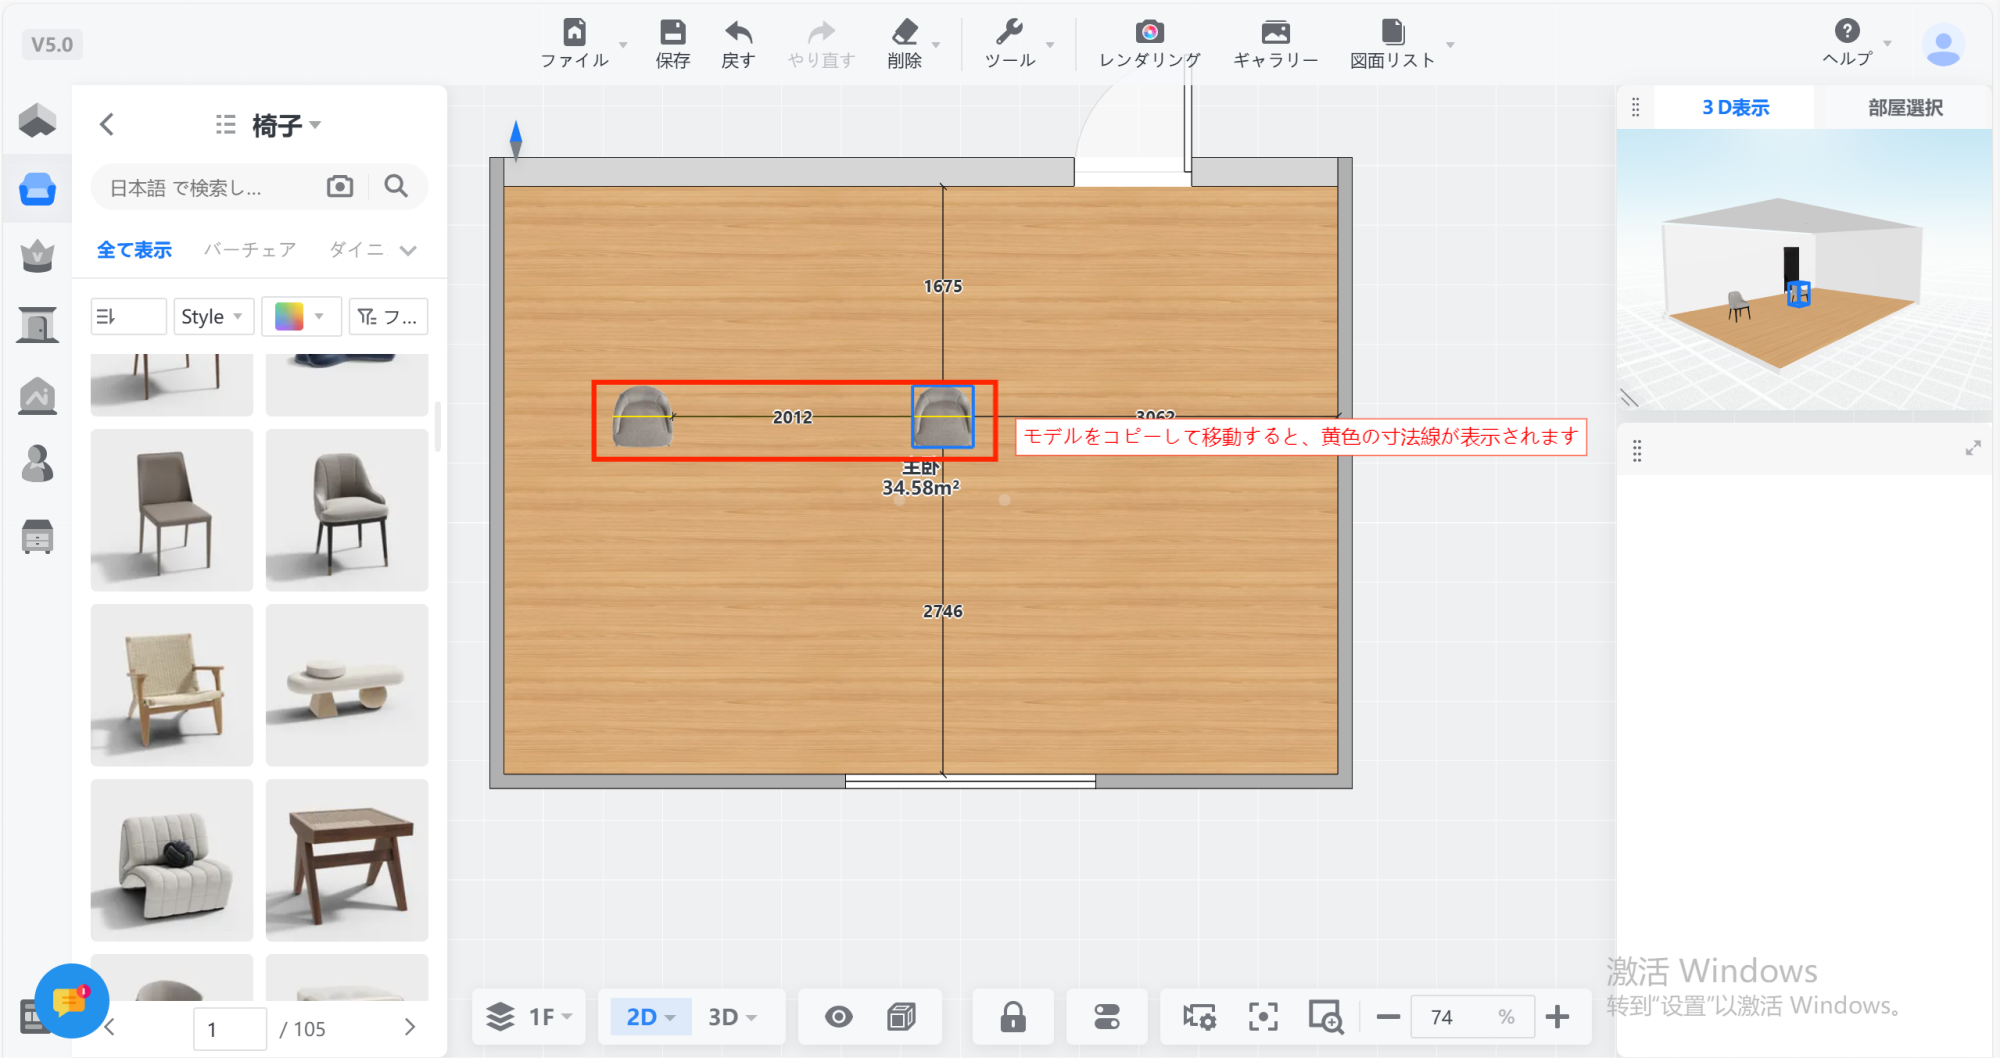Viewport: 2000px width, 1058px height.
Task: Undo with the 戻す icon
Action: coord(738,32)
